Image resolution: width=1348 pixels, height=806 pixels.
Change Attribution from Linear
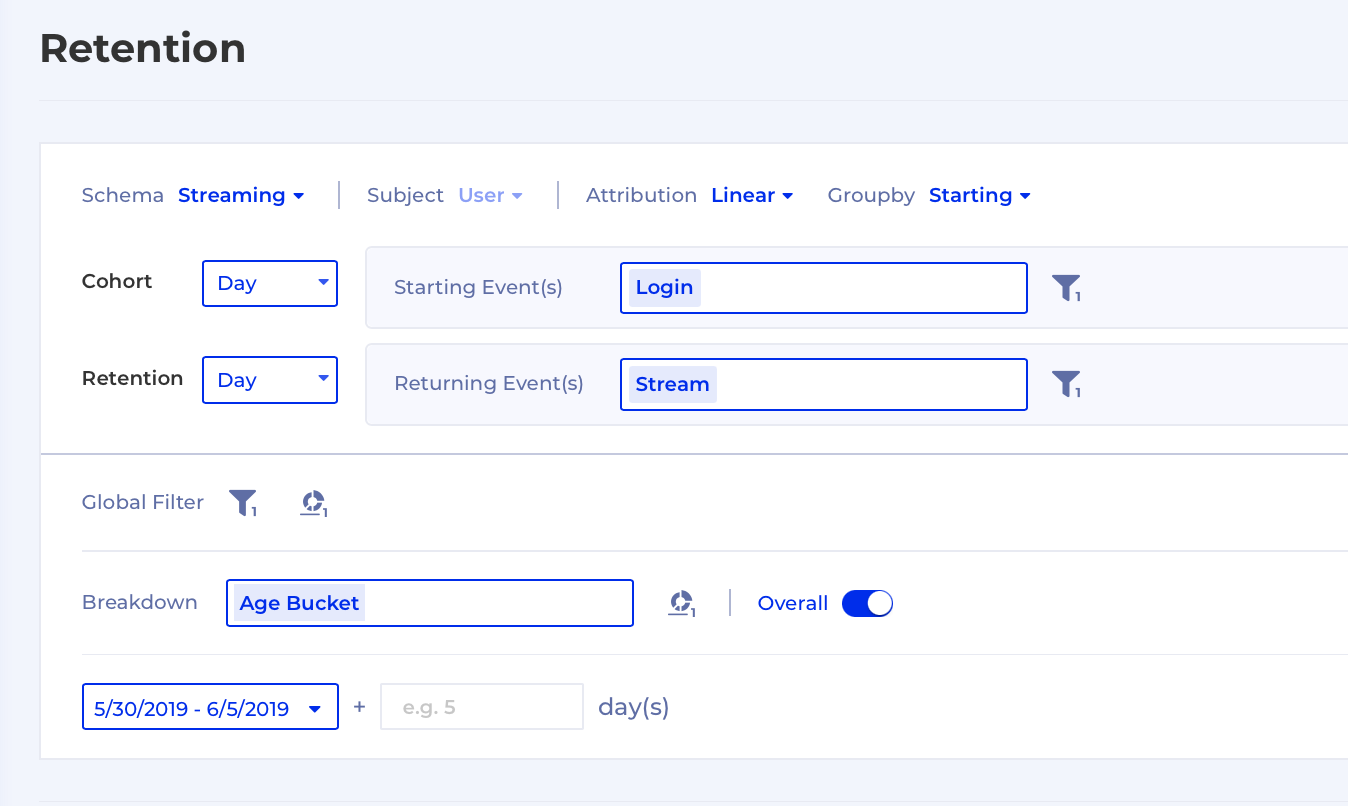752,195
